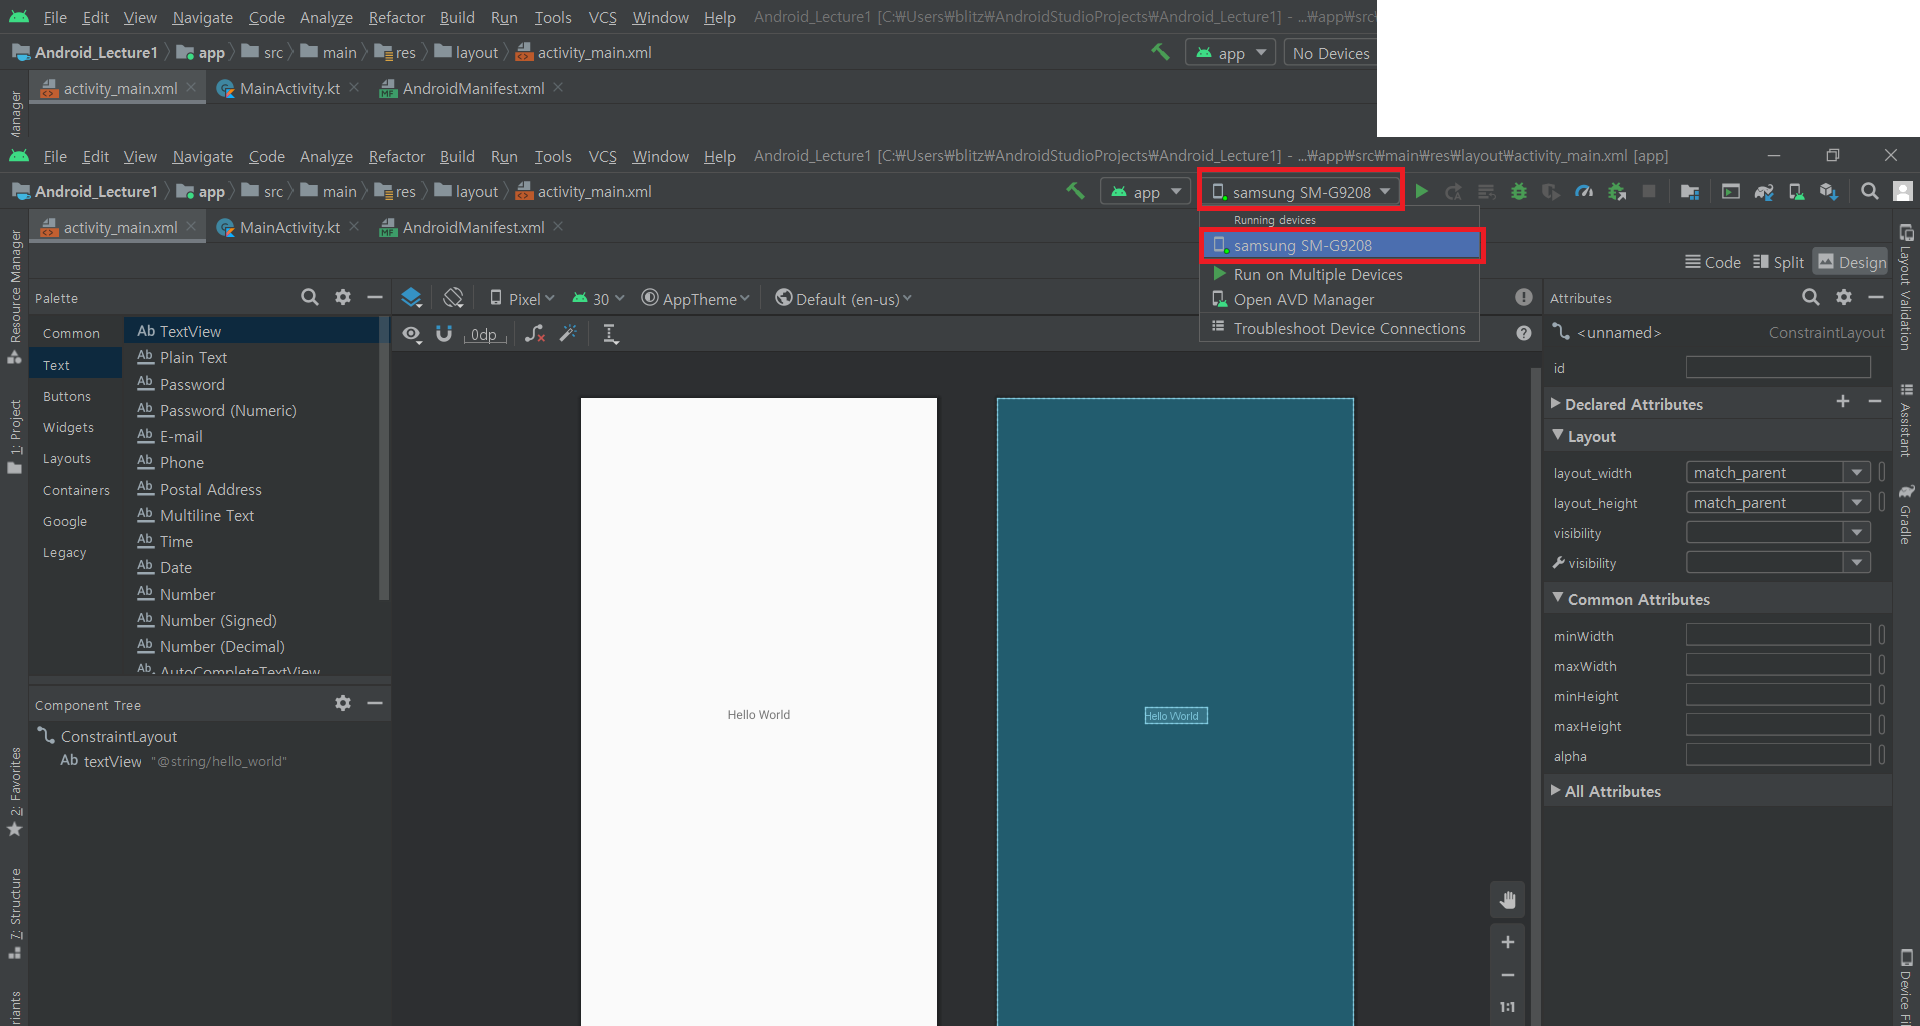Open the app run configuration dropdown in main window

(1145, 191)
